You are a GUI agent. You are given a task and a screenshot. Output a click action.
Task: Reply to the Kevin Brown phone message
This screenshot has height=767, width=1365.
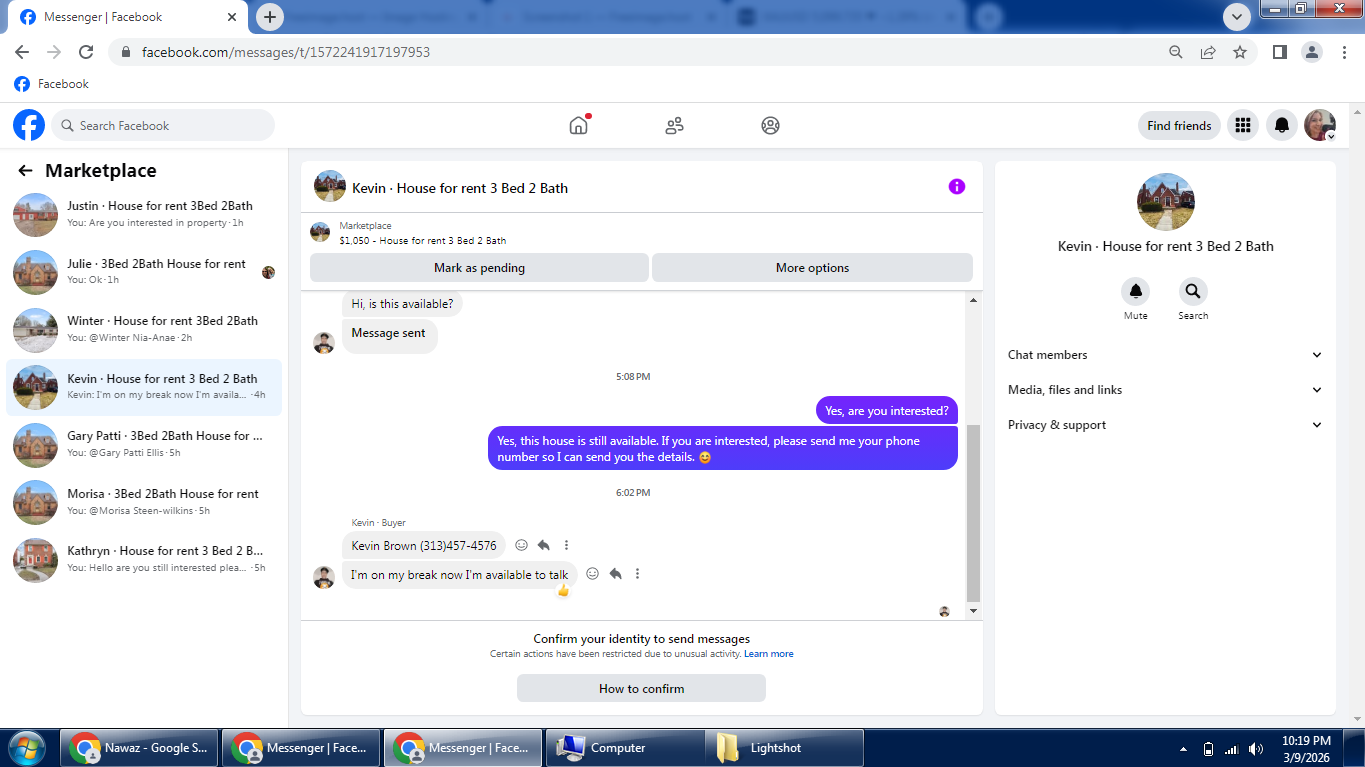coord(544,545)
